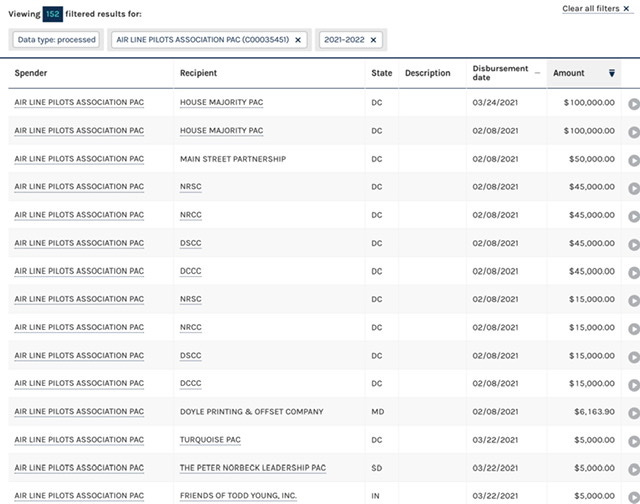Expand details for $45,000.00 DCCC row
The image size is (640, 504).
(633, 273)
